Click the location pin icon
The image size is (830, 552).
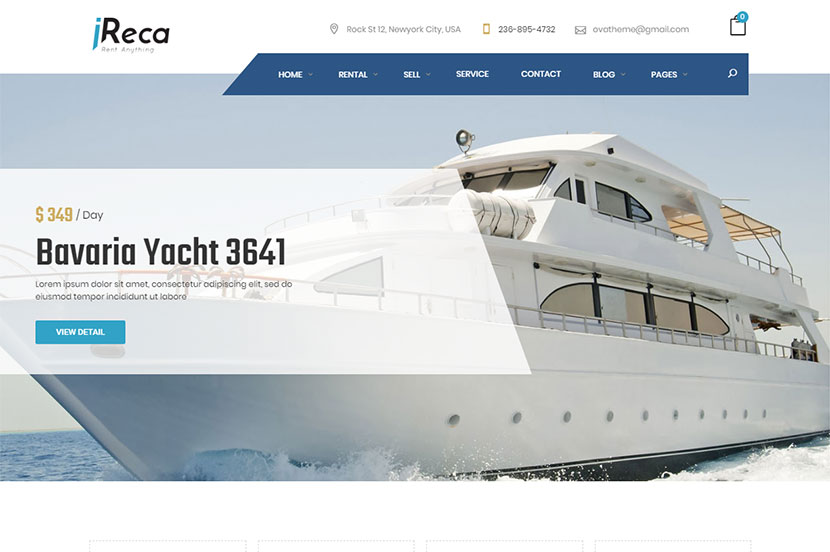click(333, 29)
